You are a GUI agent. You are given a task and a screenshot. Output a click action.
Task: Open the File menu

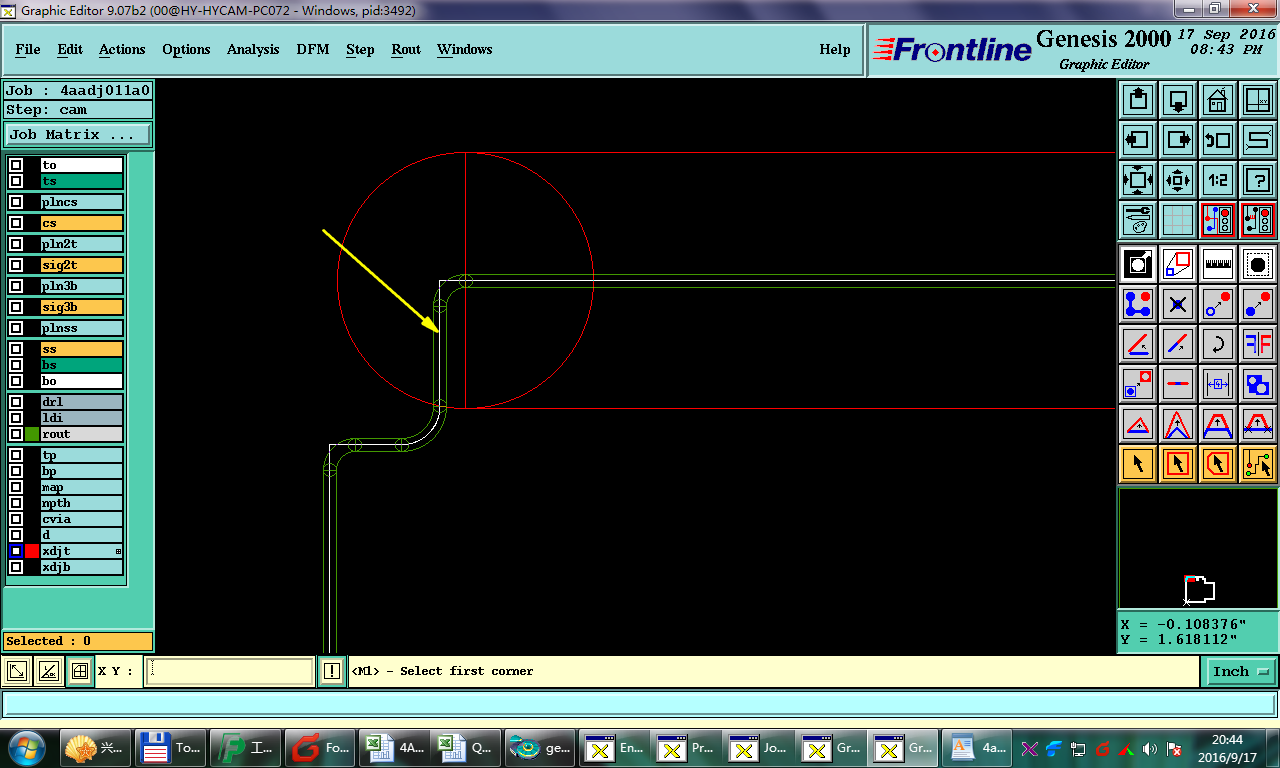tap(28, 49)
